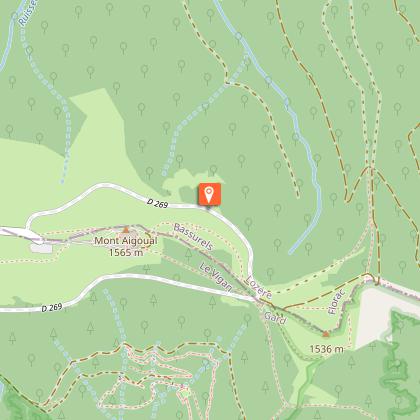Click the Mont Aigoual place label
This screenshot has width=420, height=420.
126,241
